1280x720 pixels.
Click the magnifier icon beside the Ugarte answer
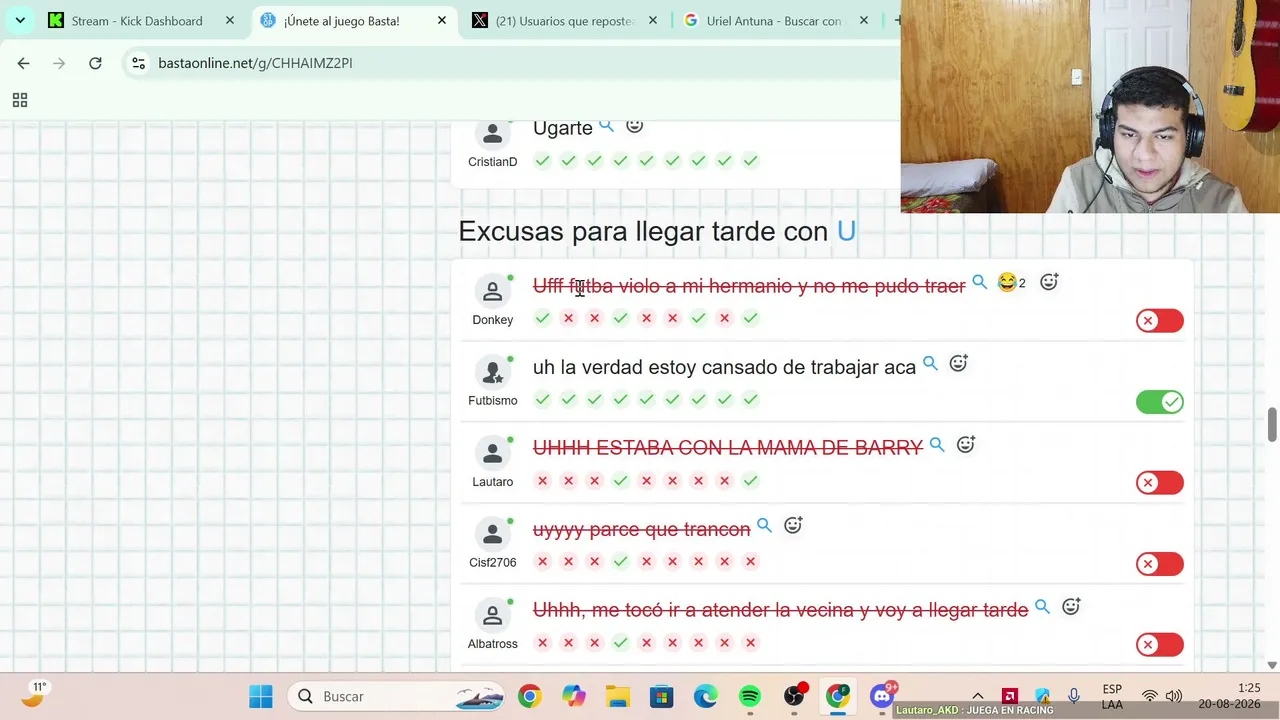(x=606, y=126)
